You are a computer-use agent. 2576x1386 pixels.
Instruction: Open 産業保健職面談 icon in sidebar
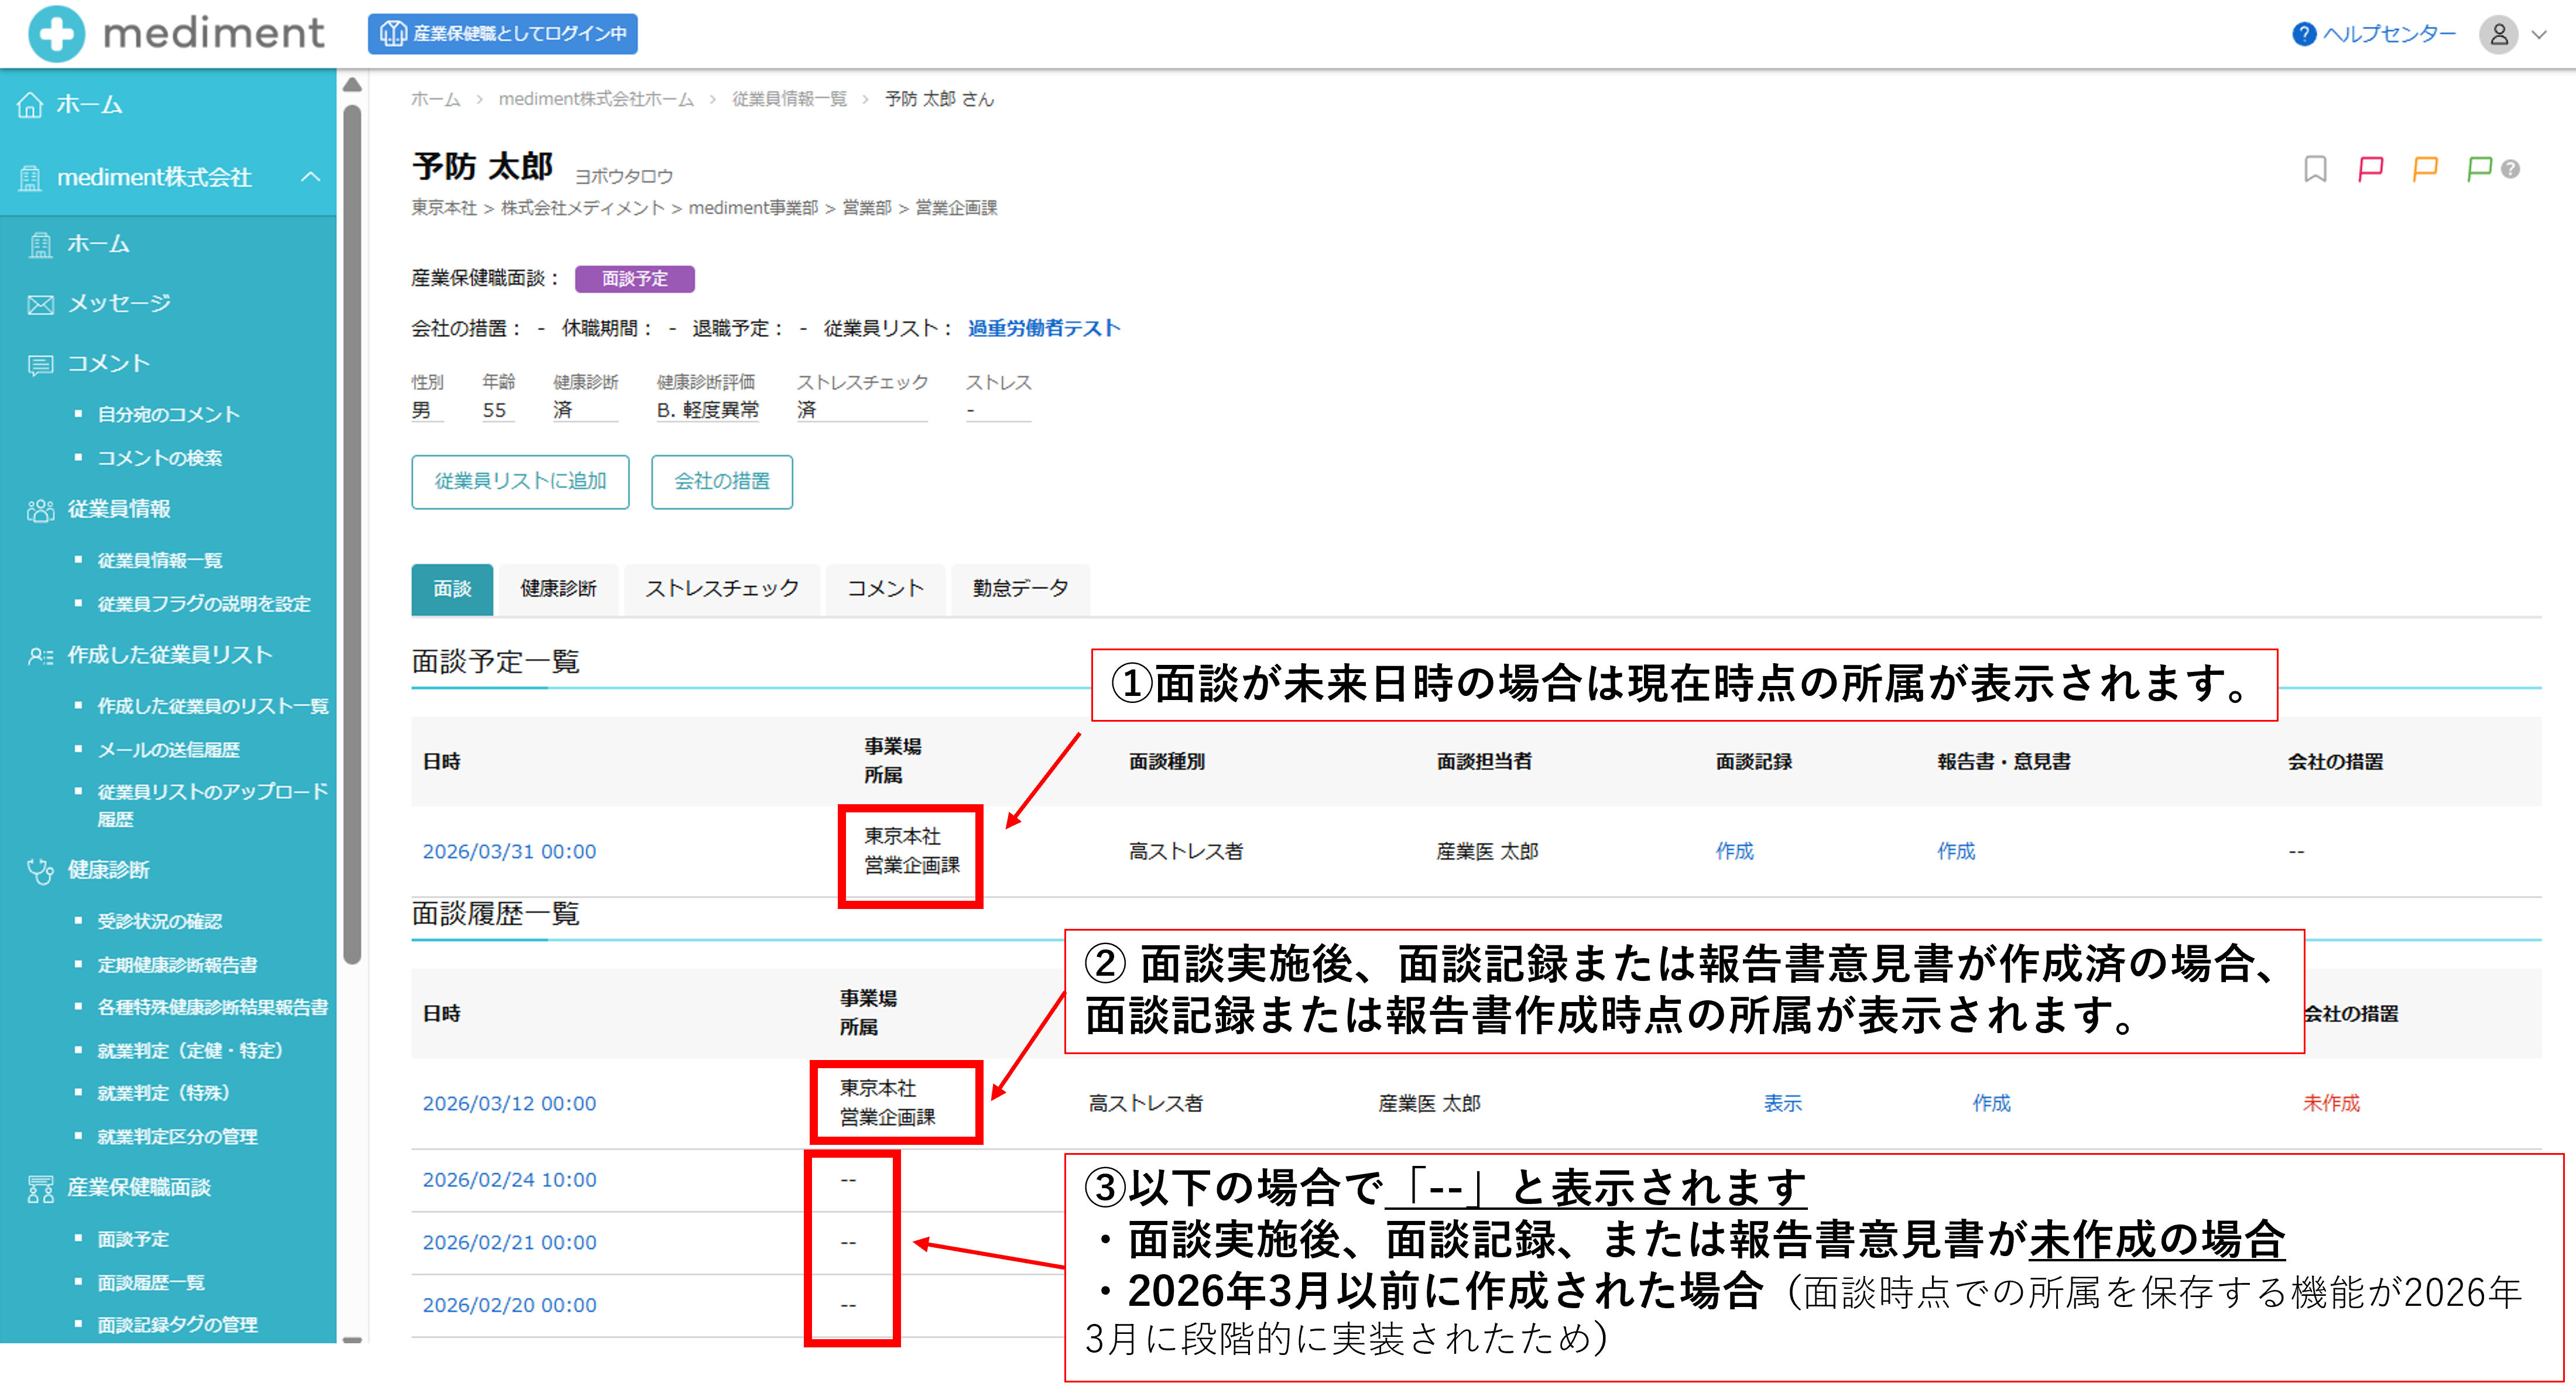[x=40, y=1188]
